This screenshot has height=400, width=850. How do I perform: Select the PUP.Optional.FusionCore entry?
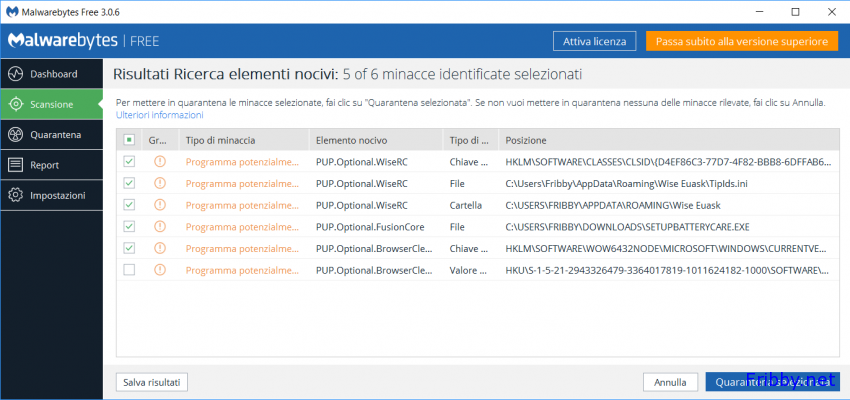370,227
